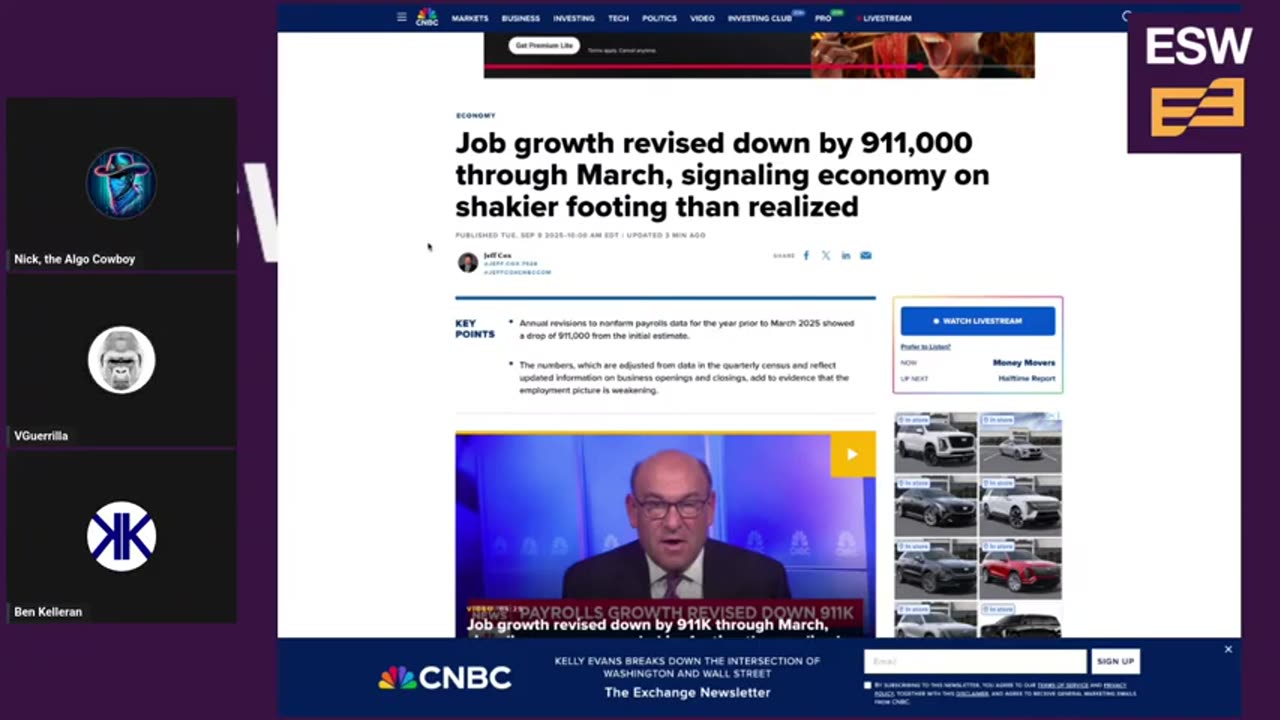Open the Economy section link

pos(475,116)
